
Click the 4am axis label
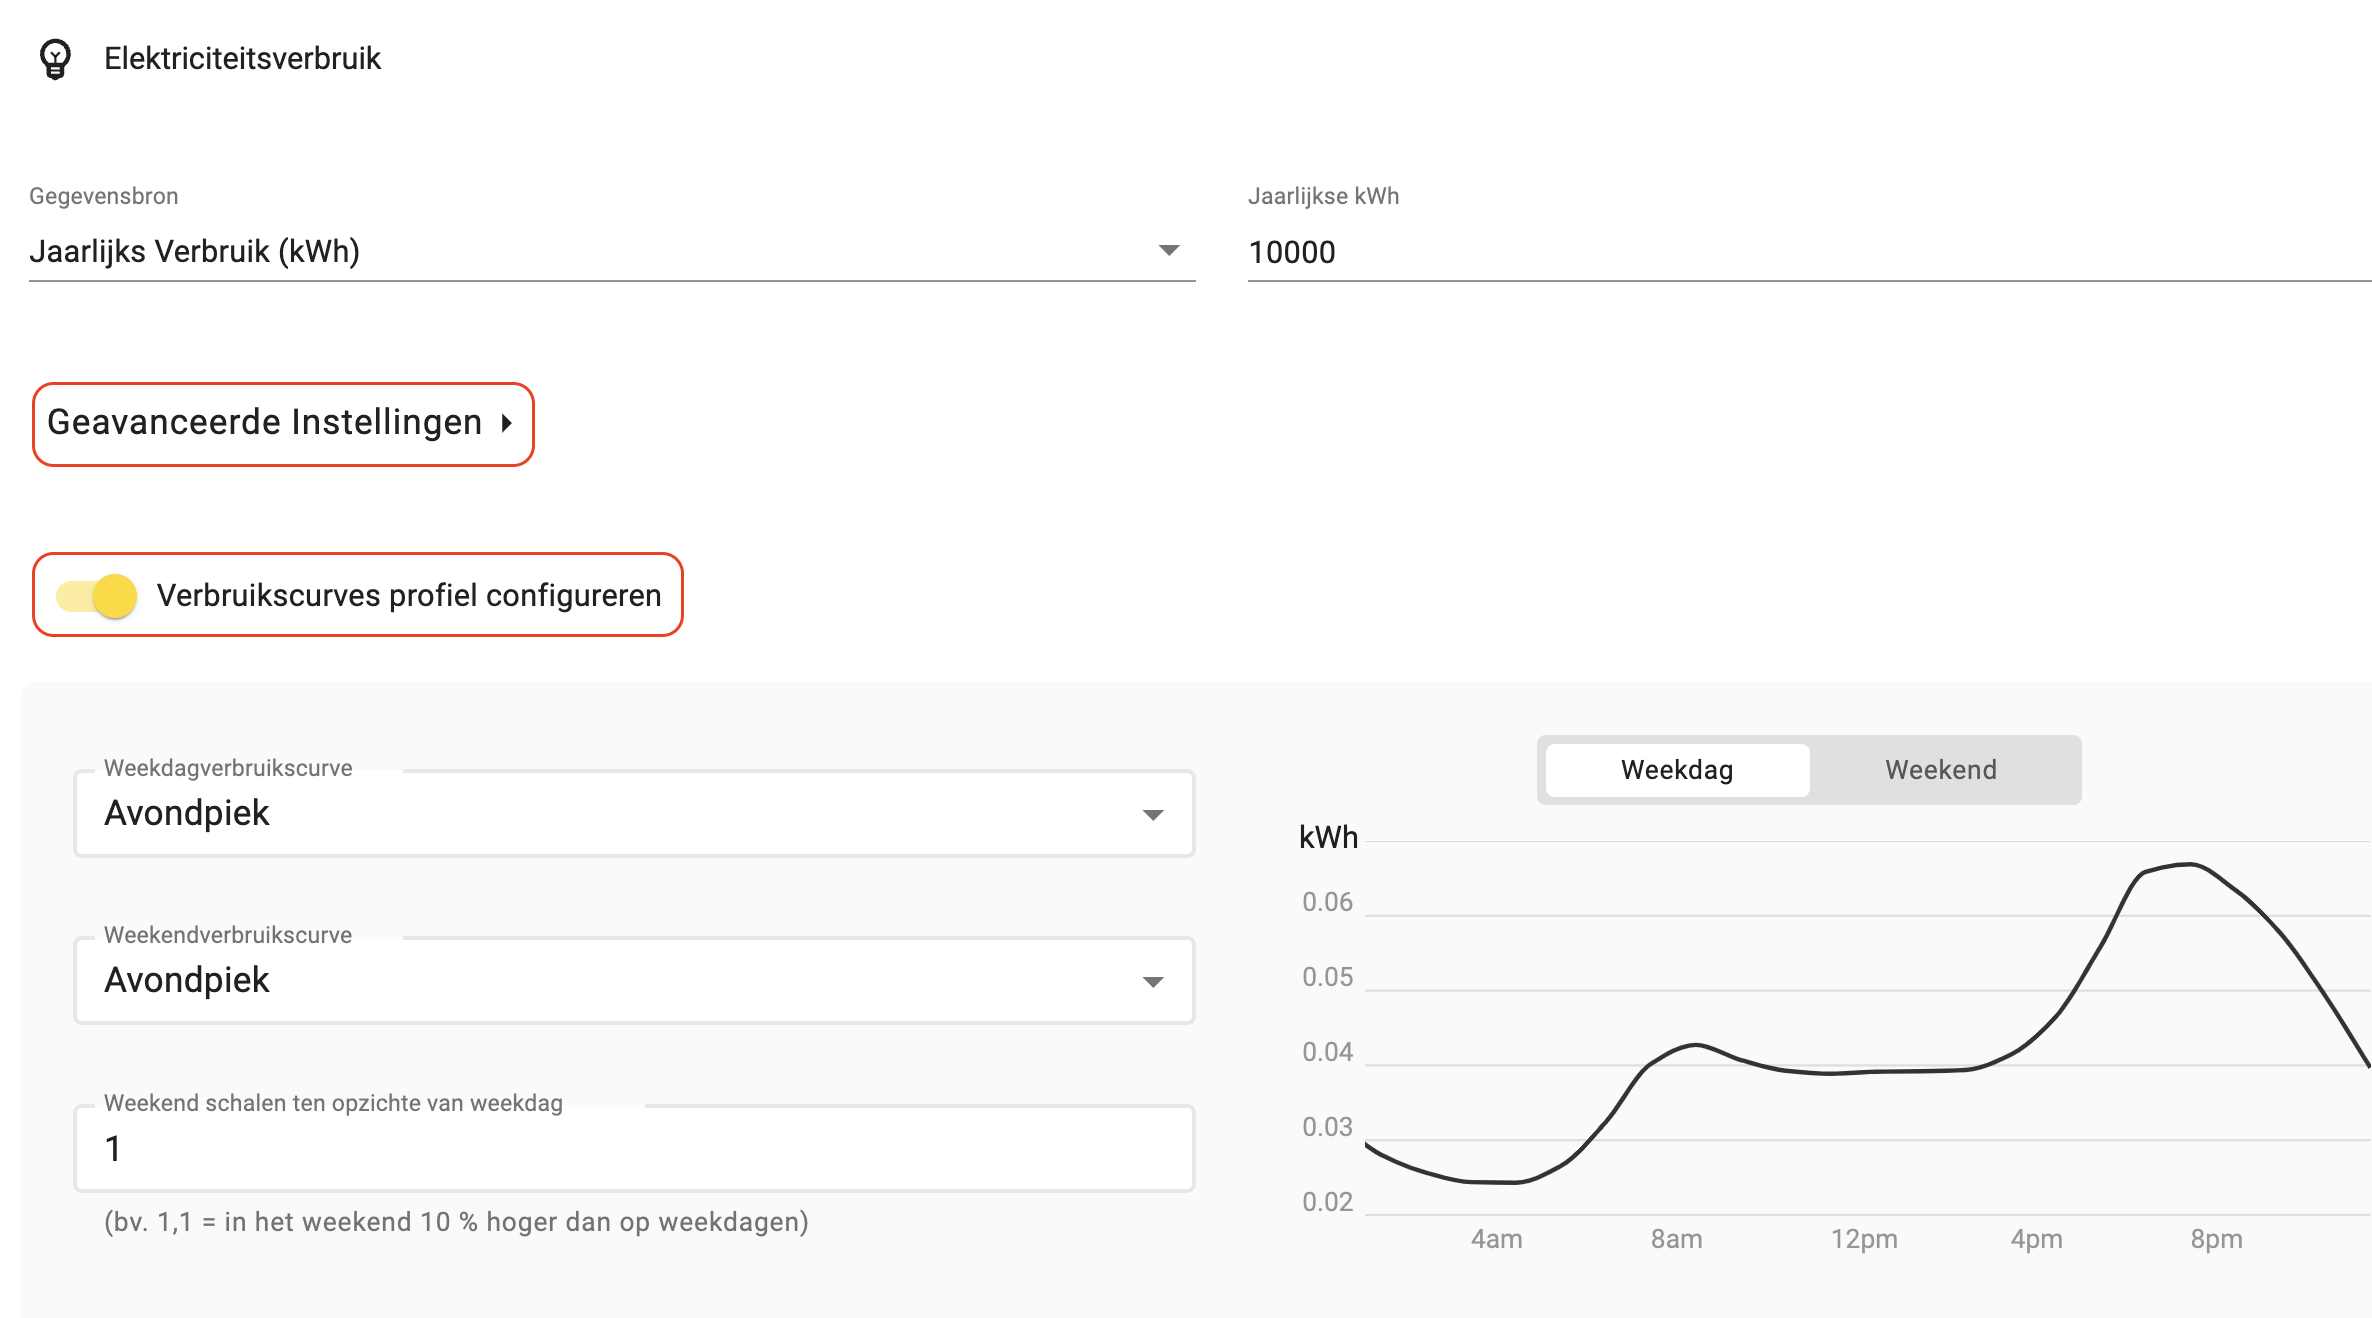point(1496,1239)
